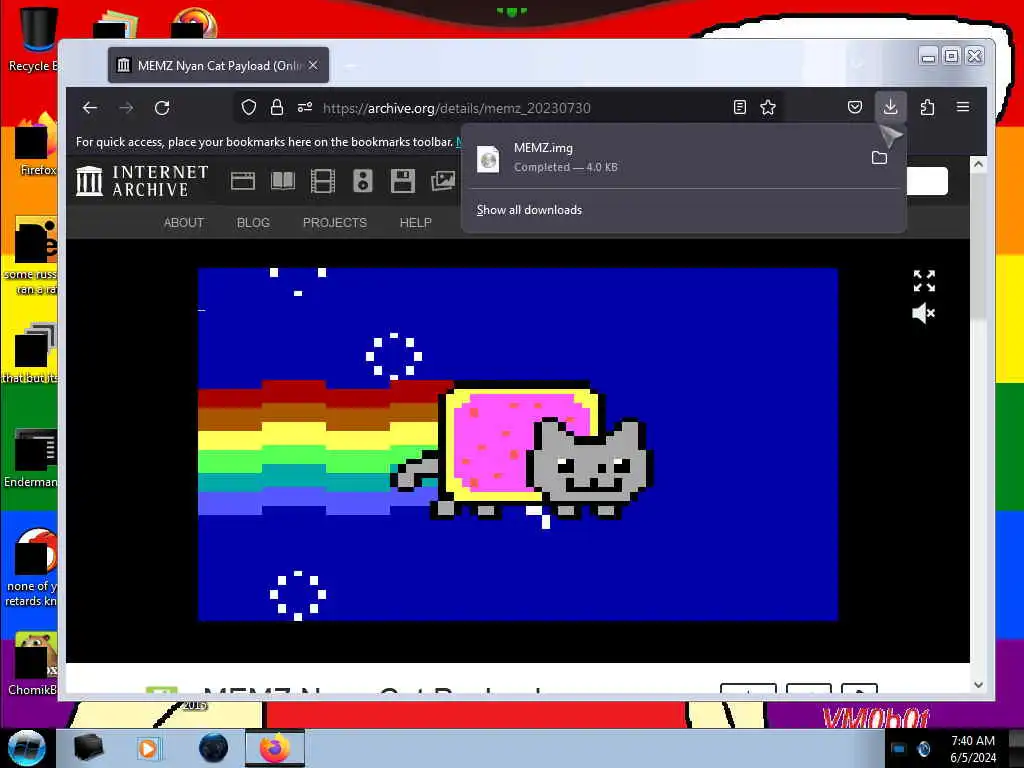This screenshot has width=1024, height=768.
Task: Click inside the Nyan Cat emulator screen
Action: 518,444
